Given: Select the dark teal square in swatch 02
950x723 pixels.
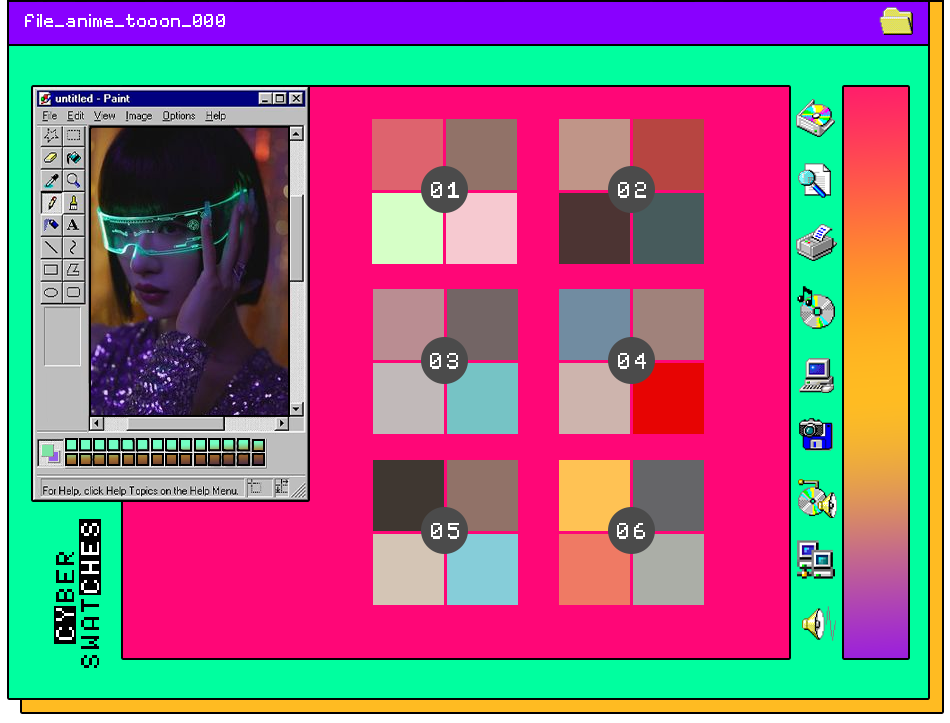Looking at the screenshot, I should coord(668,228).
